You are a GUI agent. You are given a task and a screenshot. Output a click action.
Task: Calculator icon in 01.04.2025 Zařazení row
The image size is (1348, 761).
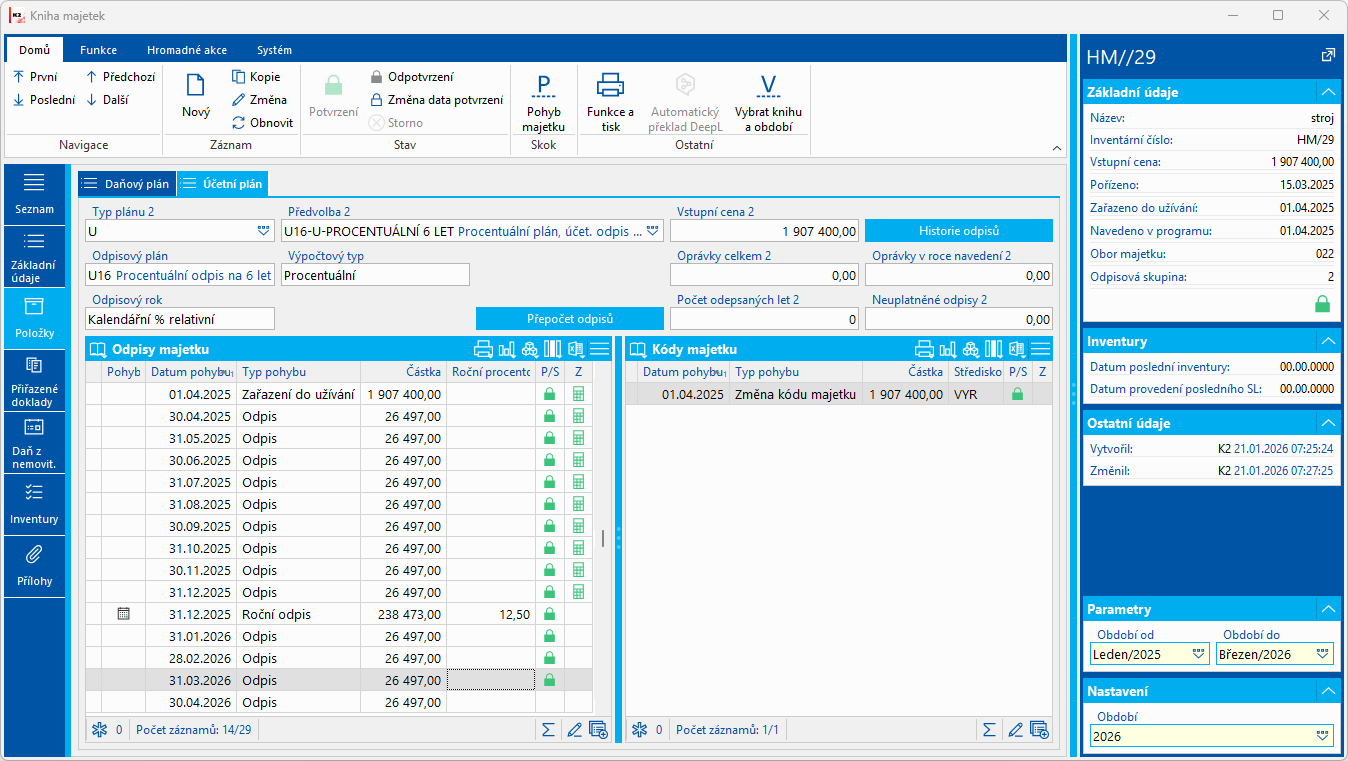(x=578, y=394)
